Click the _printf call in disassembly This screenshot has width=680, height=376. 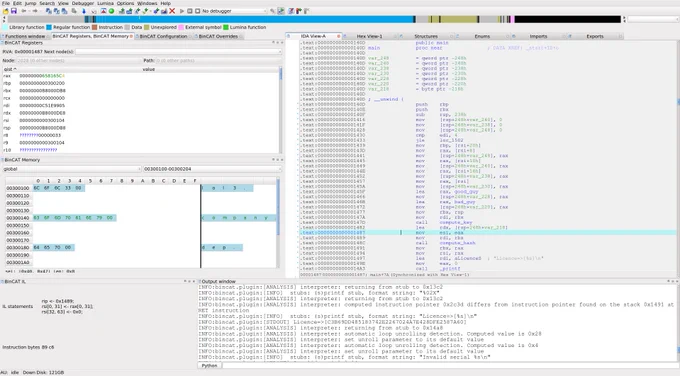tap(450, 269)
